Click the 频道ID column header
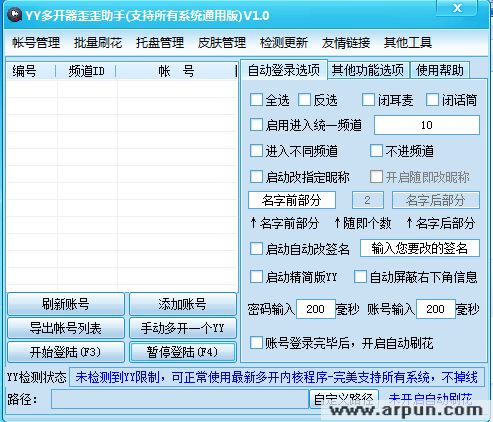Viewport: 493px width, 422px height. tap(86, 71)
